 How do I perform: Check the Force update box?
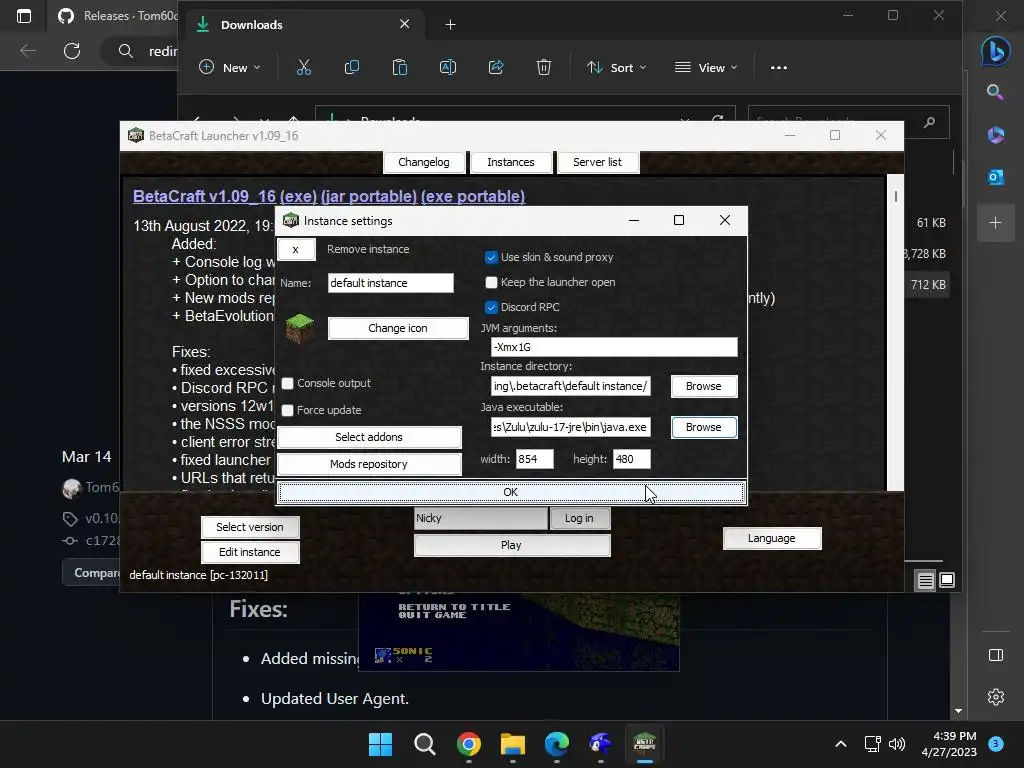[x=287, y=410]
